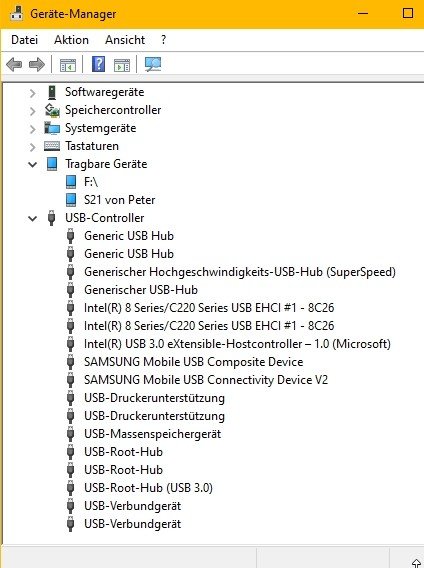
Task: Open the Ansicht menu
Action: click(125, 39)
